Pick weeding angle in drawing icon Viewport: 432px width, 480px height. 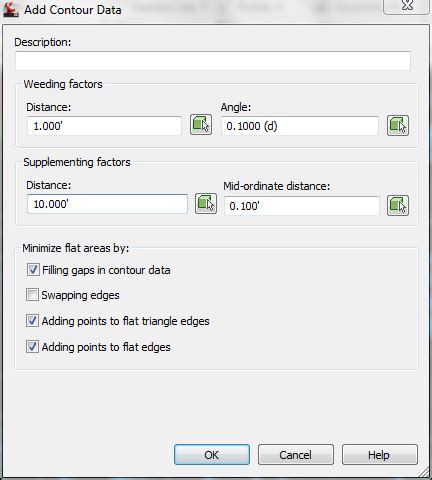click(x=398, y=126)
